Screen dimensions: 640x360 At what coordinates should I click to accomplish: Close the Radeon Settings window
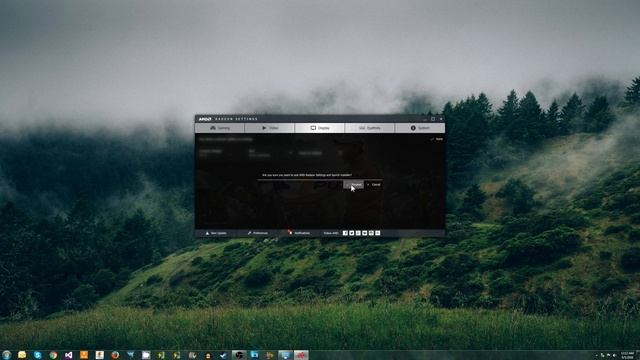[x=441, y=119]
